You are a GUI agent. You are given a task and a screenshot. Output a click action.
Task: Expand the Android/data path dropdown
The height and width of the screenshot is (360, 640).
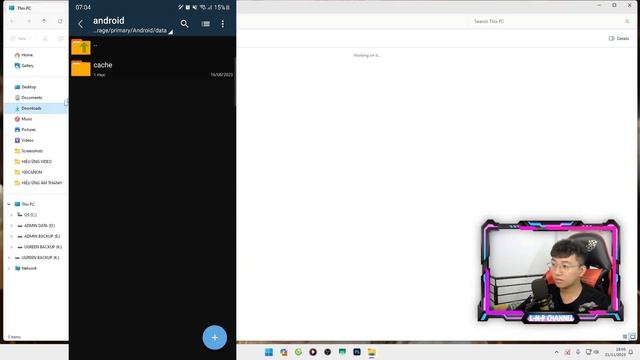coord(171,32)
